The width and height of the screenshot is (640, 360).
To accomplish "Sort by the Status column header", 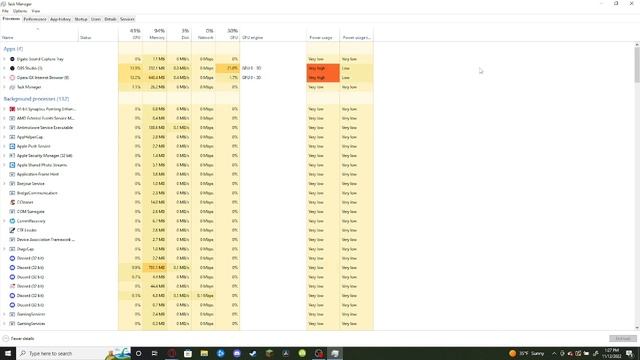I will tap(98, 34).
